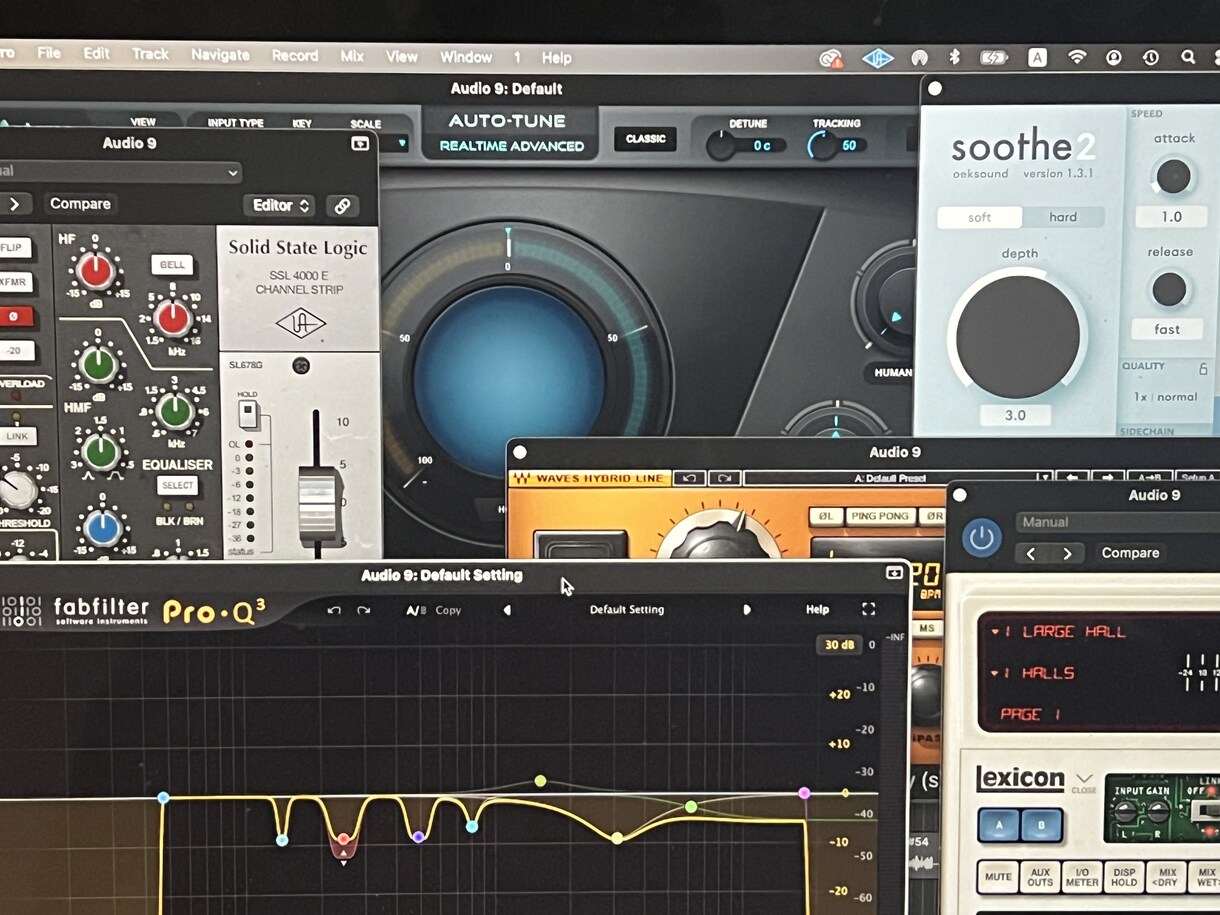Click the Bluetooth icon in menu bar

(954, 58)
